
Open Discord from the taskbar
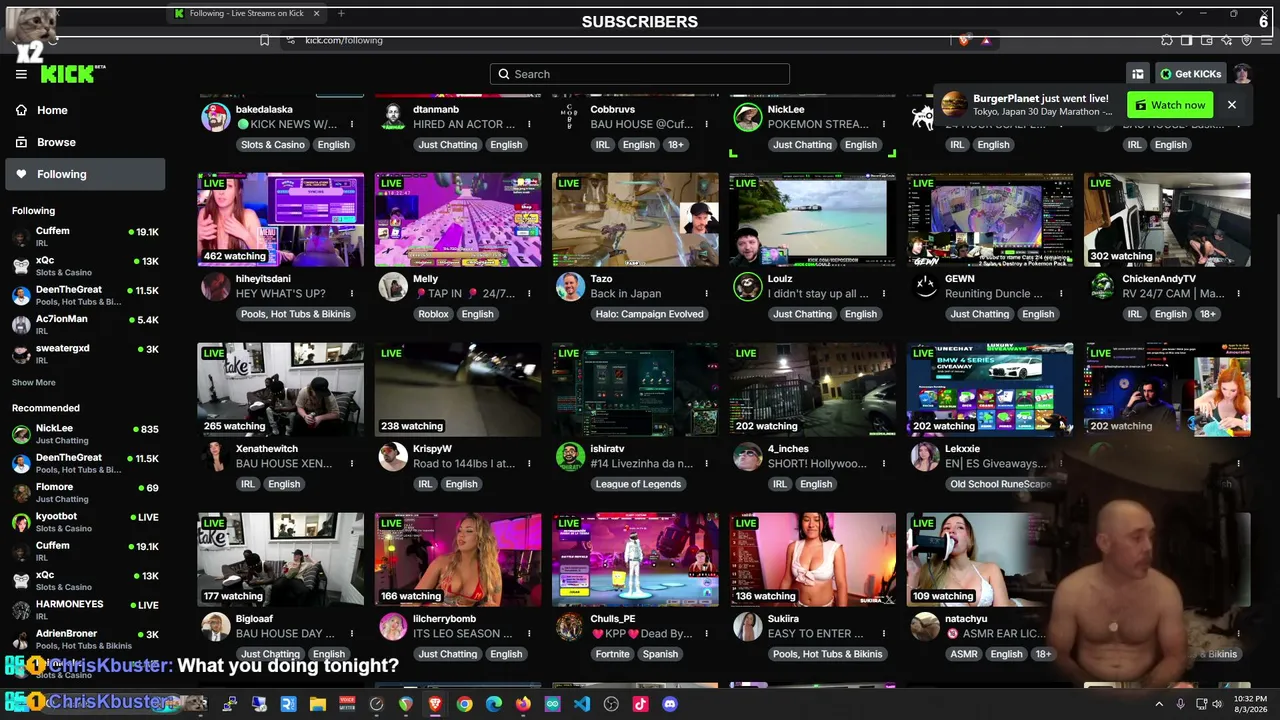click(670, 704)
